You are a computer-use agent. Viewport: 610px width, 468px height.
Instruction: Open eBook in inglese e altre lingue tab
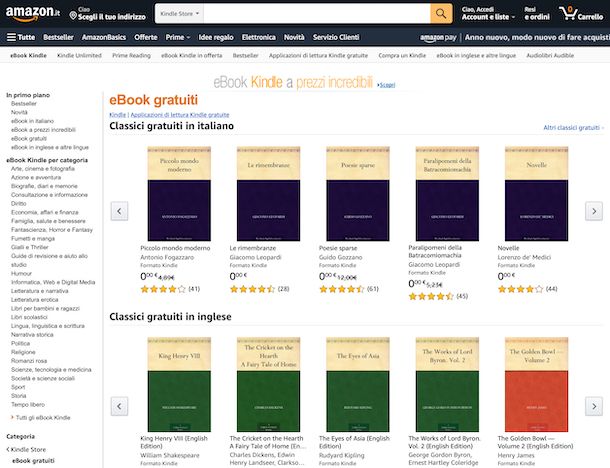tap(476, 56)
